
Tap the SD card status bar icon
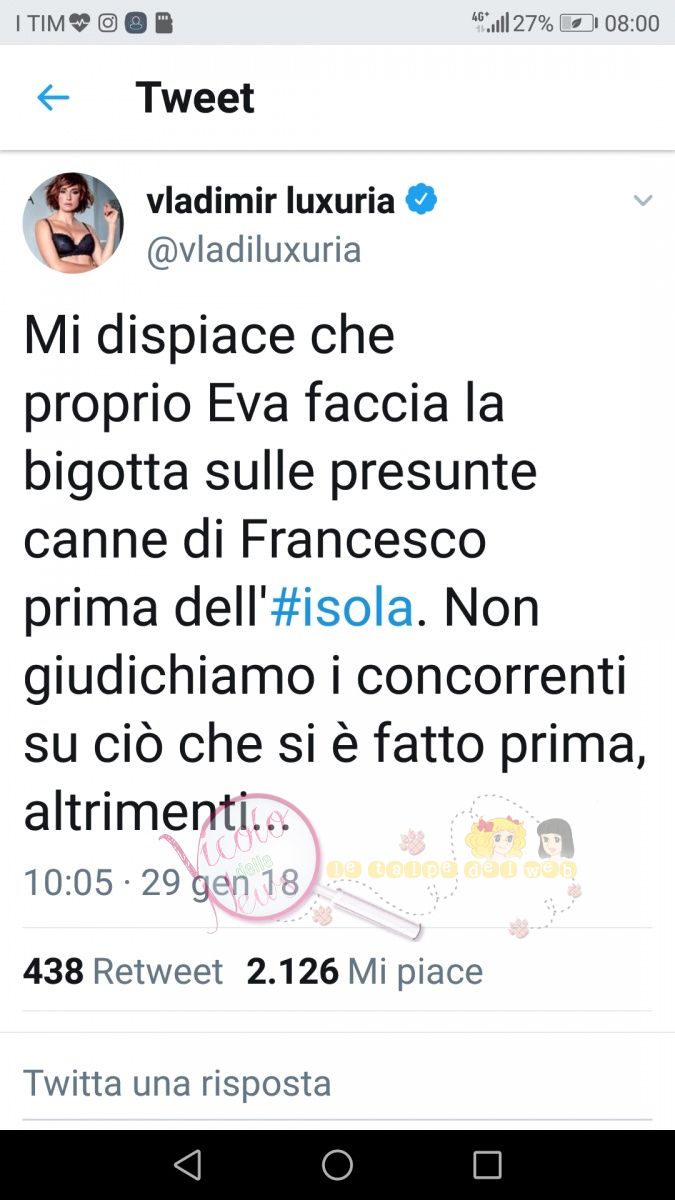pyautogui.click(x=164, y=23)
